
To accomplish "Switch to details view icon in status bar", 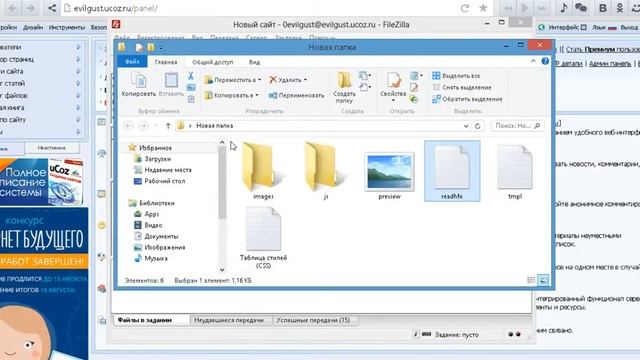I will coord(531,280).
